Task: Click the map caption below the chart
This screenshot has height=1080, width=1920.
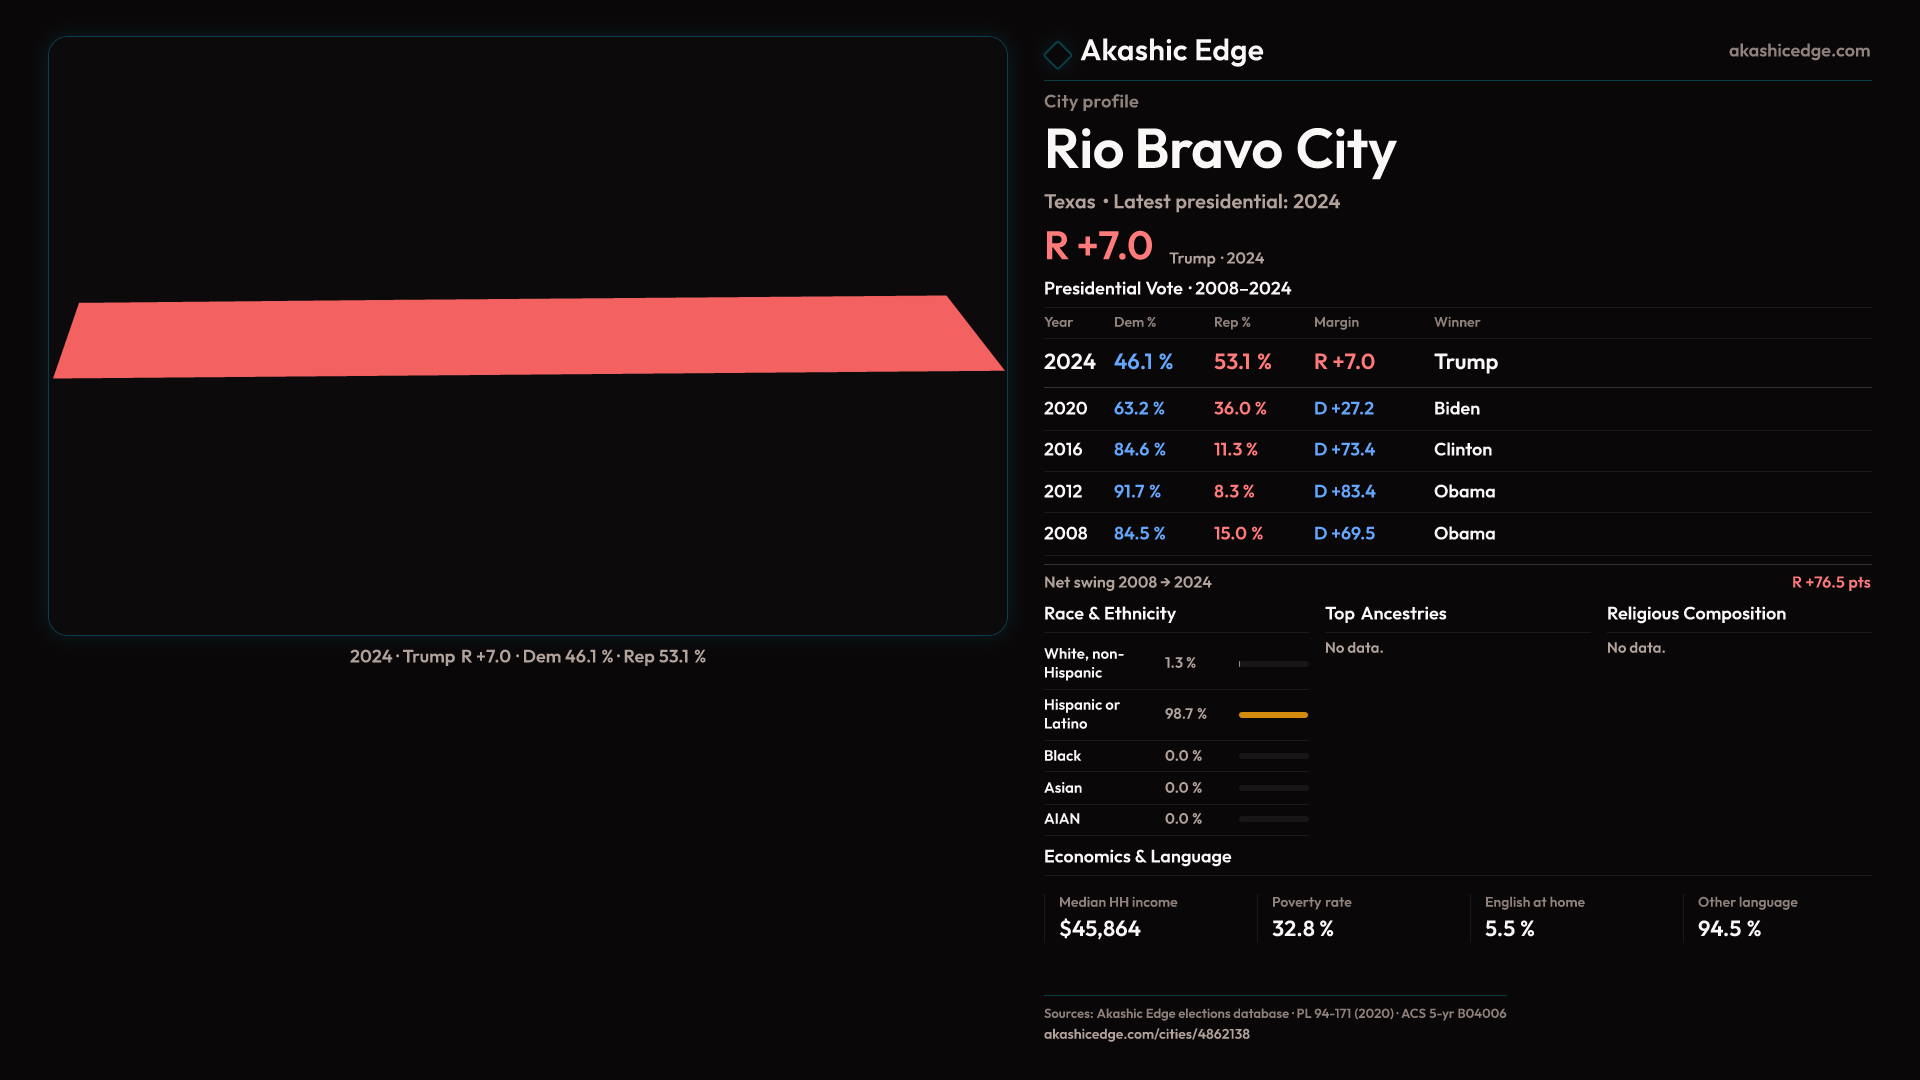Action: pos(527,657)
